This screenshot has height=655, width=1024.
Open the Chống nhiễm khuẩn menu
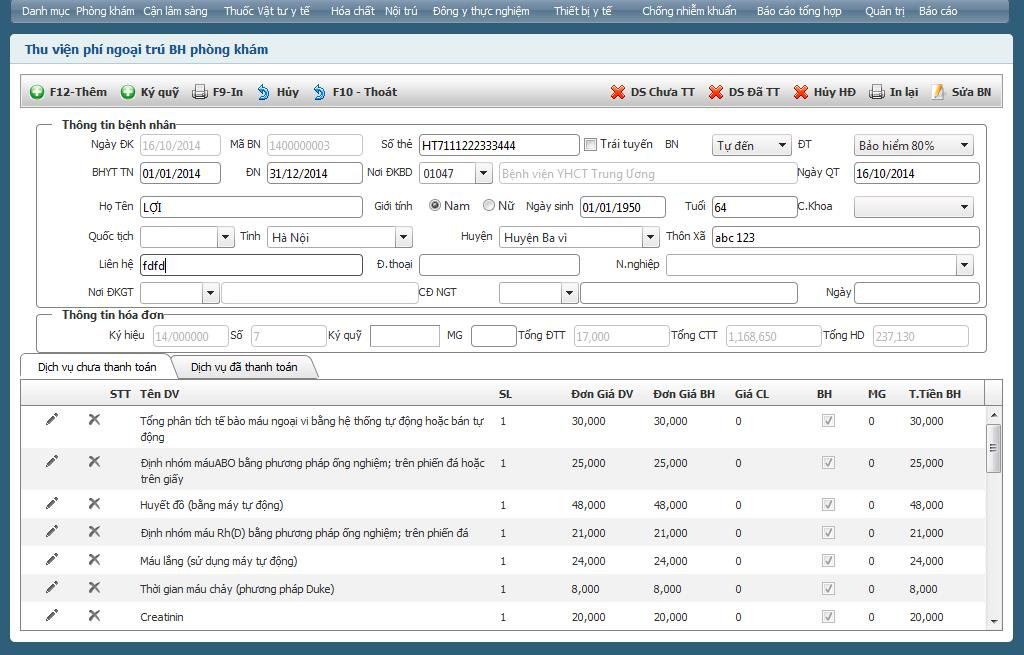689,11
